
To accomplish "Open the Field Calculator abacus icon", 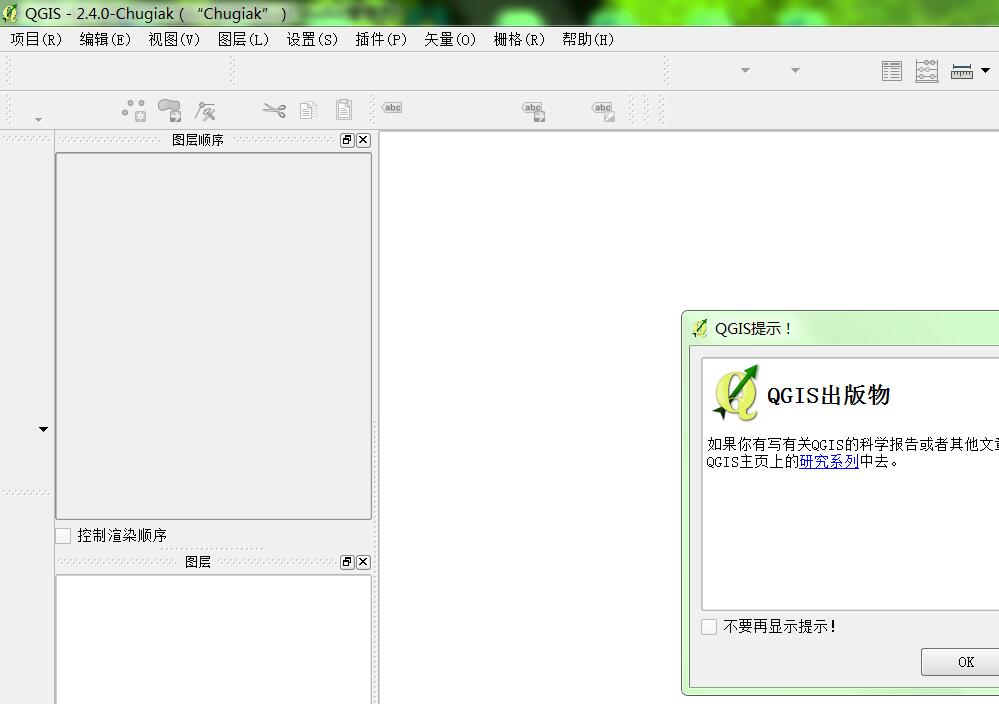I will (x=927, y=71).
